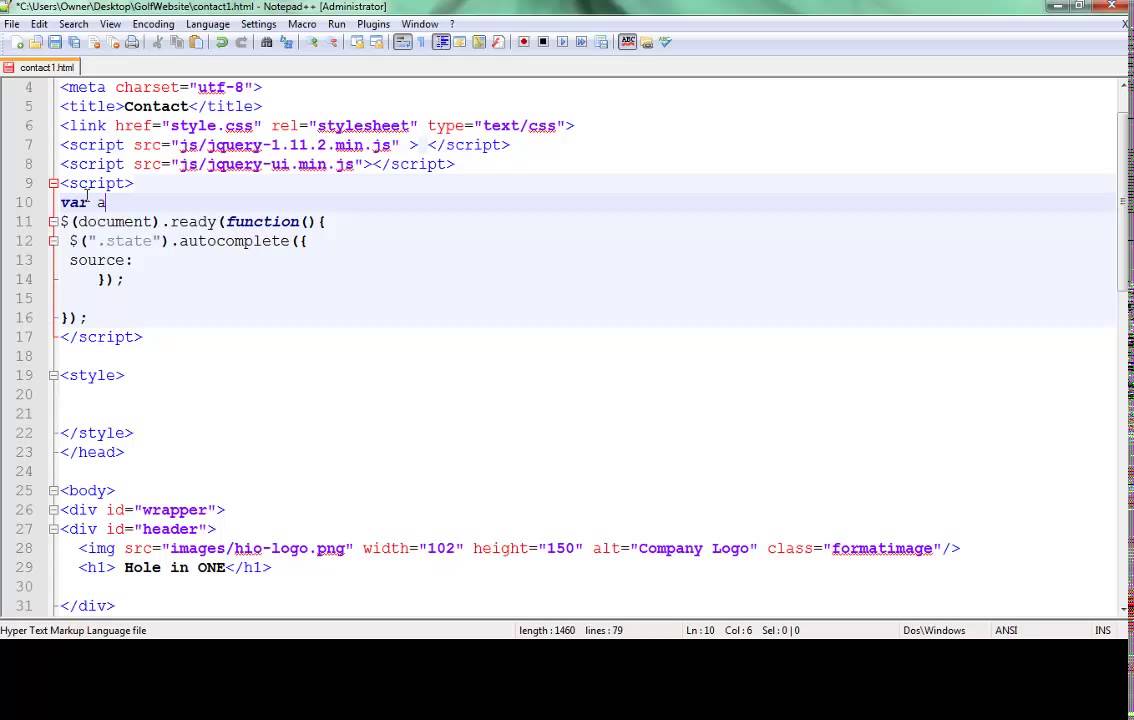Open the Search menu

73,24
